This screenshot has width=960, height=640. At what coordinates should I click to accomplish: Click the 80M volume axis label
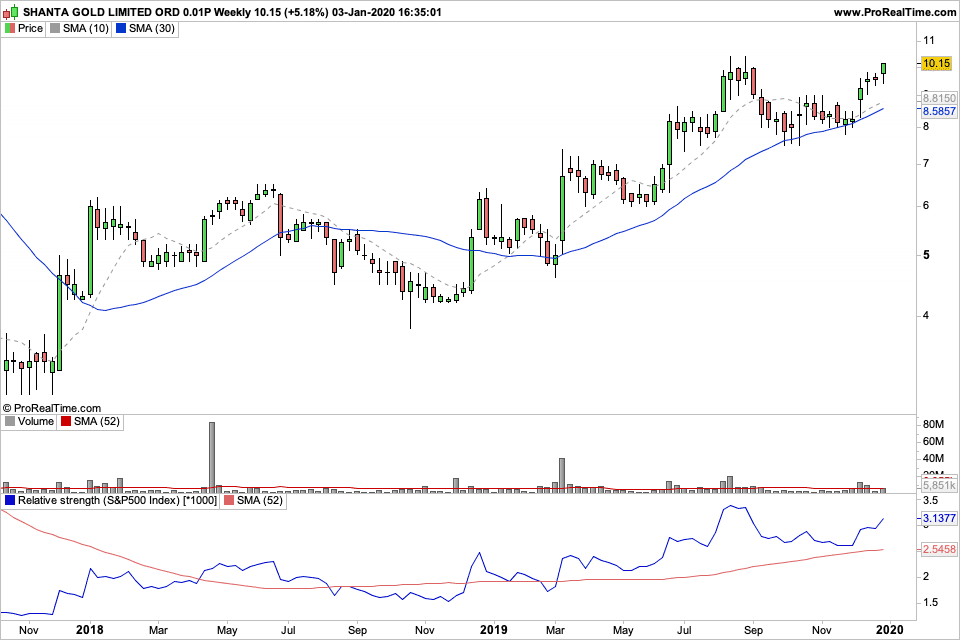click(933, 424)
